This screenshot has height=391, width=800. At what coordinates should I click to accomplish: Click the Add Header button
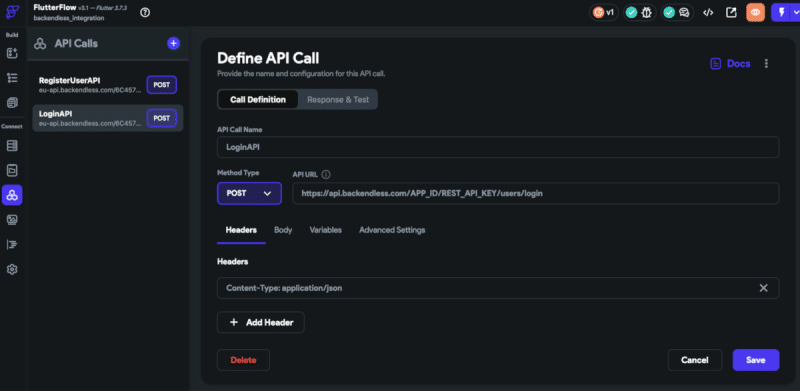point(261,323)
